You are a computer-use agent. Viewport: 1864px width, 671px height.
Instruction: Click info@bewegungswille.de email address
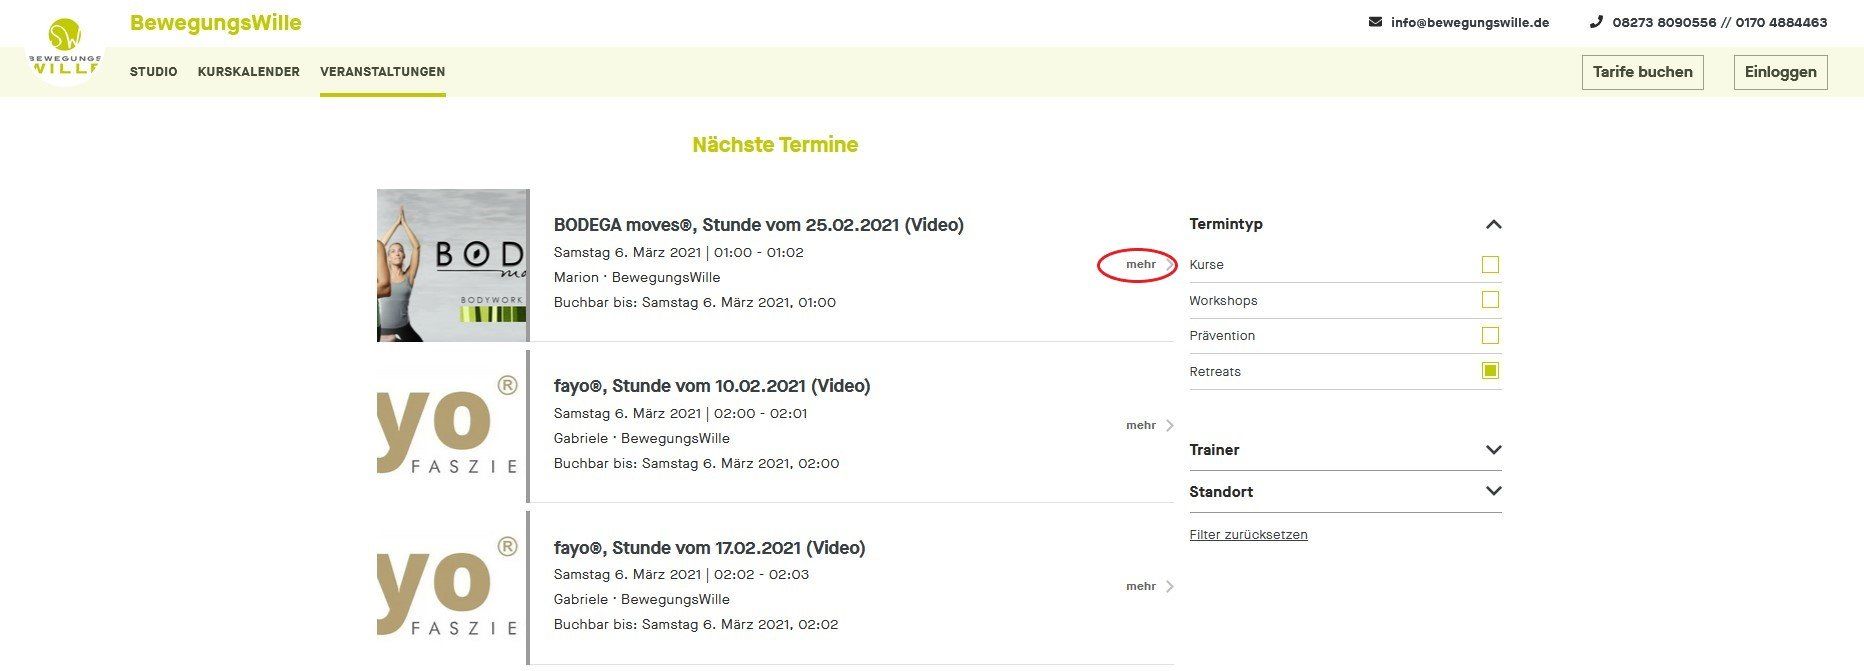click(1470, 22)
